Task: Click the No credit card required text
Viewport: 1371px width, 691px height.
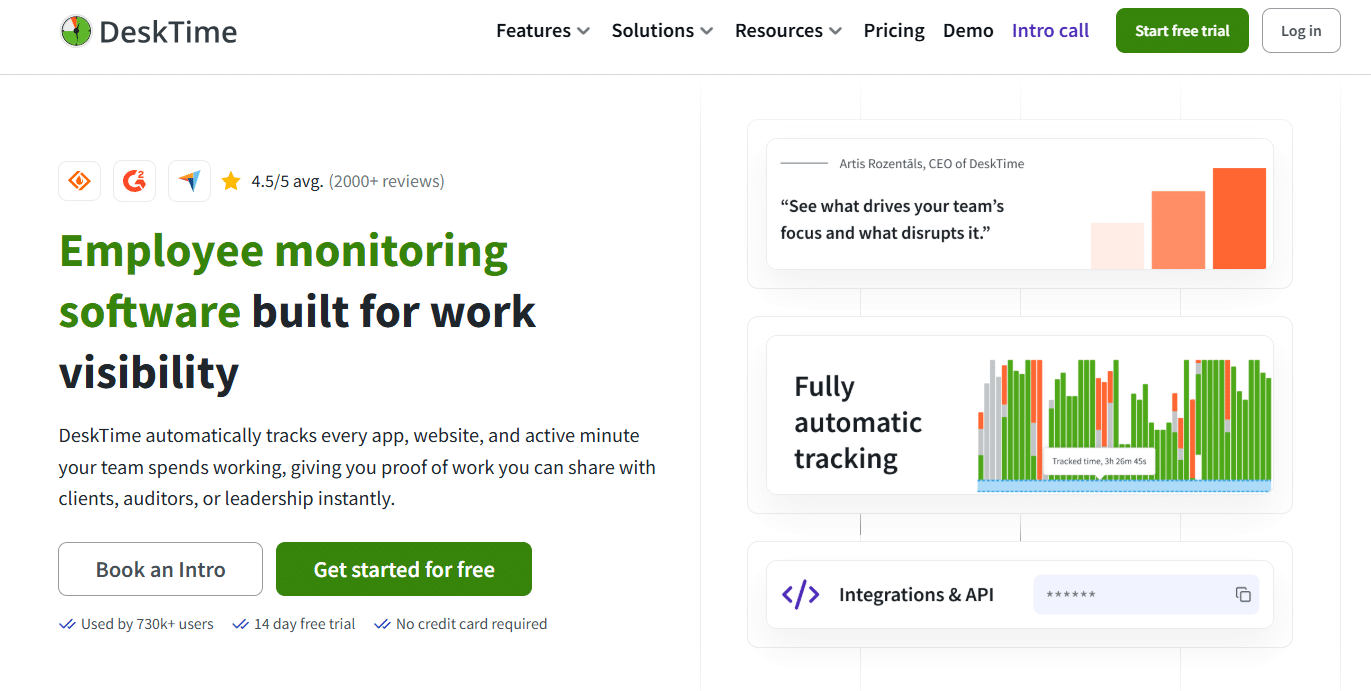Action: pos(471,624)
